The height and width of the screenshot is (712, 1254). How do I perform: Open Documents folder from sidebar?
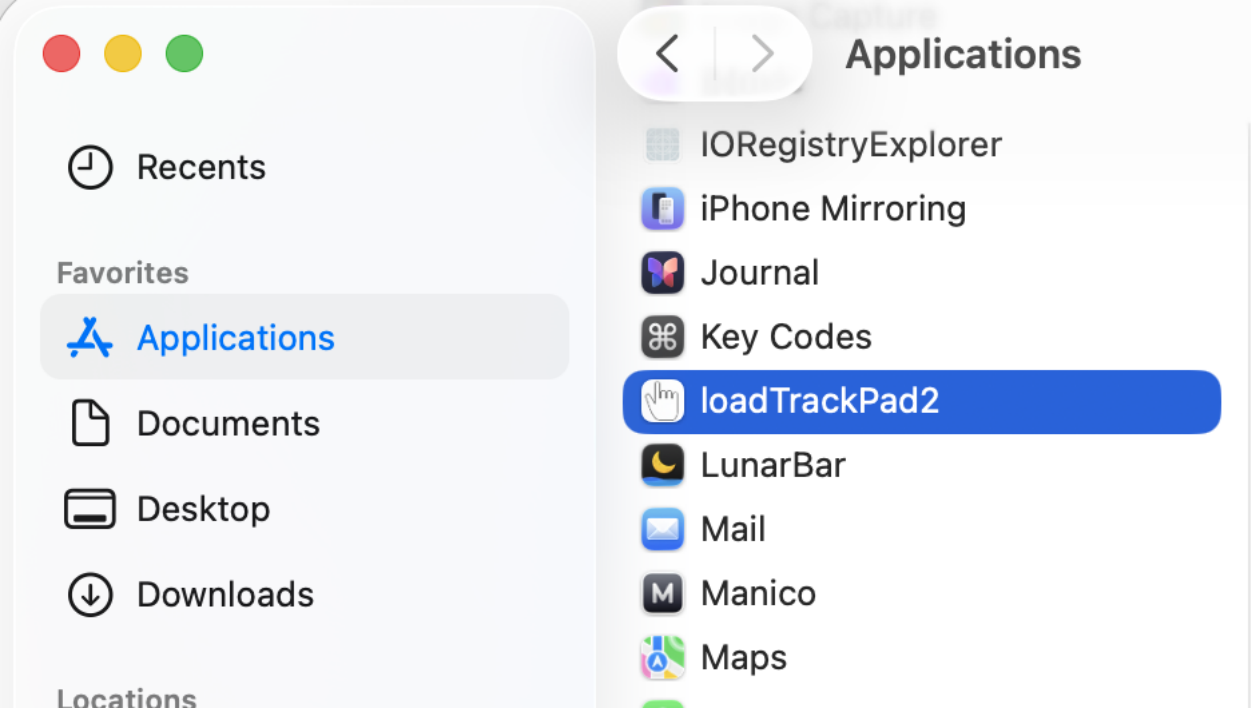pos(304,423)
